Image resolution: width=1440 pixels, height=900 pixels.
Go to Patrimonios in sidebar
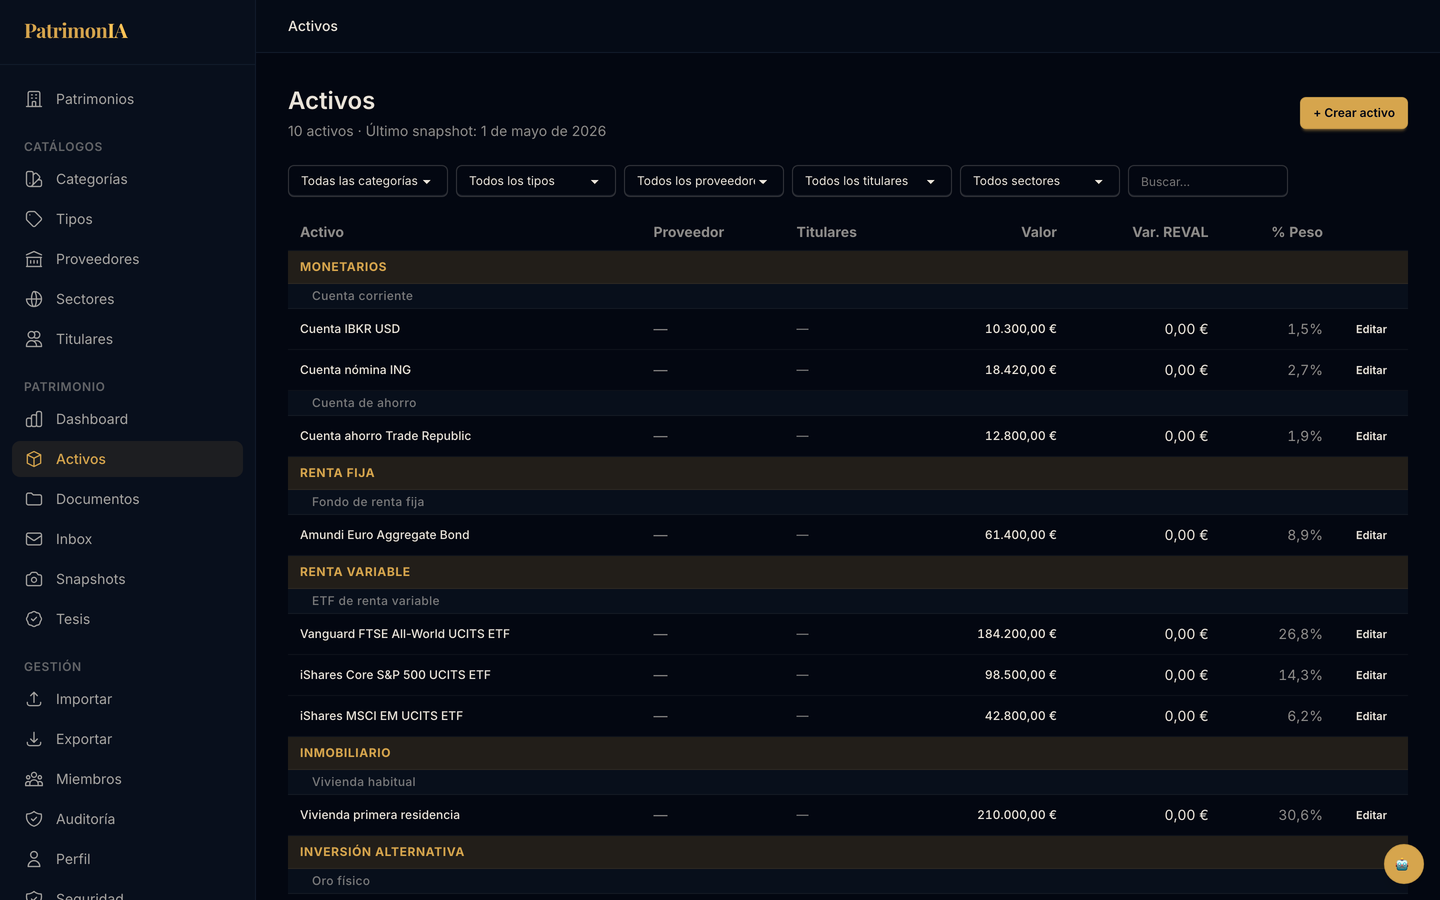pos(127,99)
